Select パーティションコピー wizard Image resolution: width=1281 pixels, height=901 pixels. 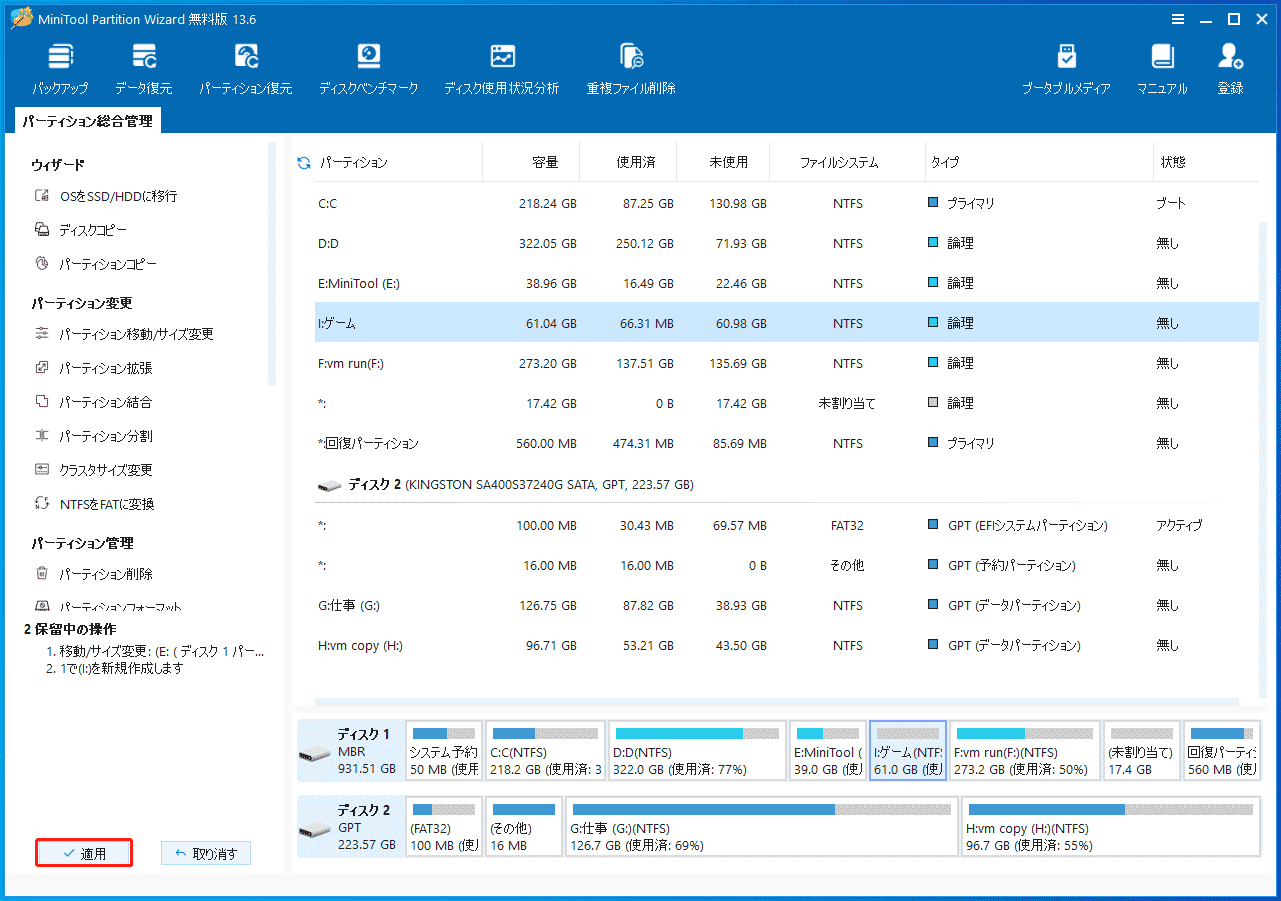[95, 264]
